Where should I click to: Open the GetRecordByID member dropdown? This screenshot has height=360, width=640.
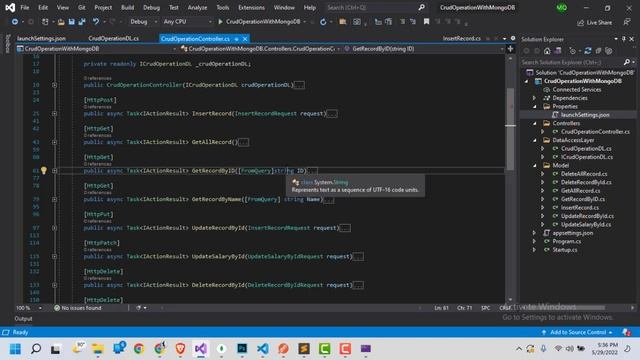[x=424, y=49]
